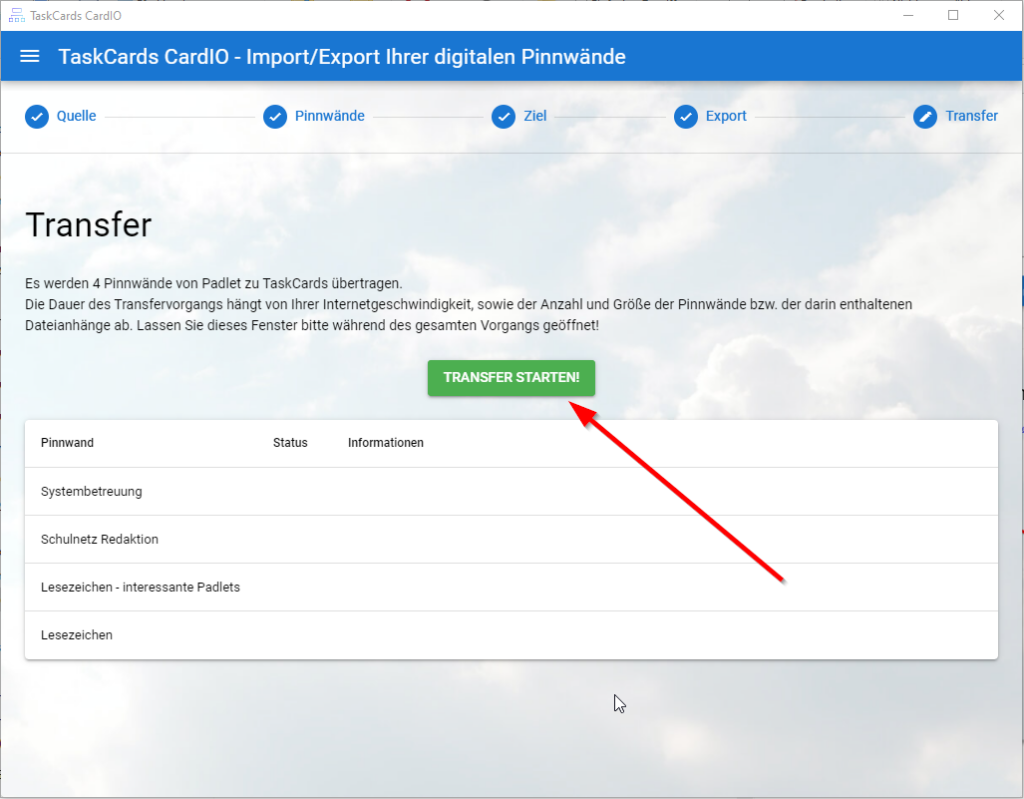Screen dimensions: 1024x799
Task: Select the Schulnetz Redaktion row
Action: click(511, 539)
